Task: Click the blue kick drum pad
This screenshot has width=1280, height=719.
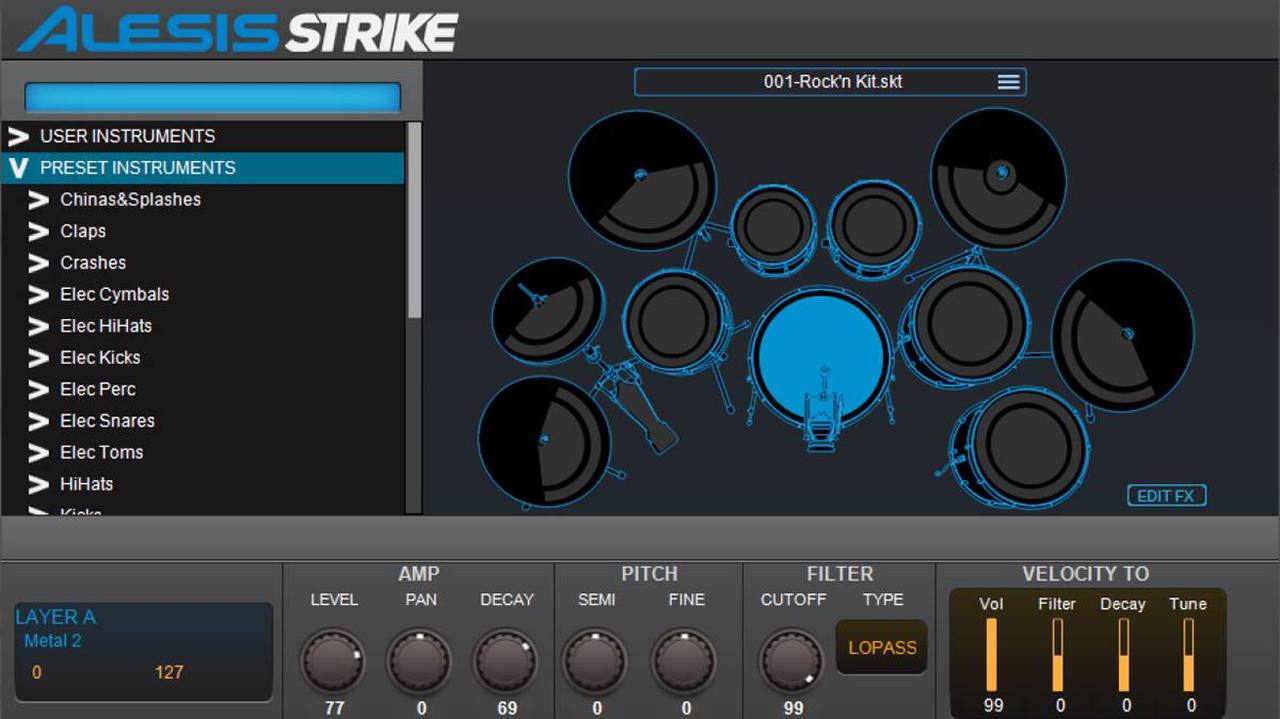Action: tap(822, 358)
